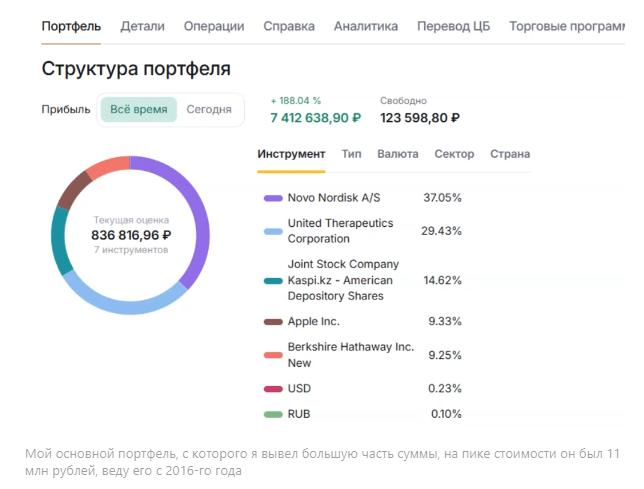Open the Портфель tab
Image resolution: width=644 pixels, height=489 pixels.
[71, 26]
